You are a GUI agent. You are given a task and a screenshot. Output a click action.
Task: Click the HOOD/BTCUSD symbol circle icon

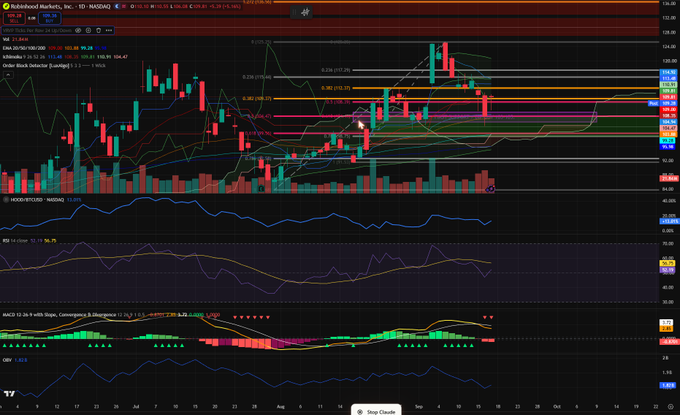(x=6, y=200)
